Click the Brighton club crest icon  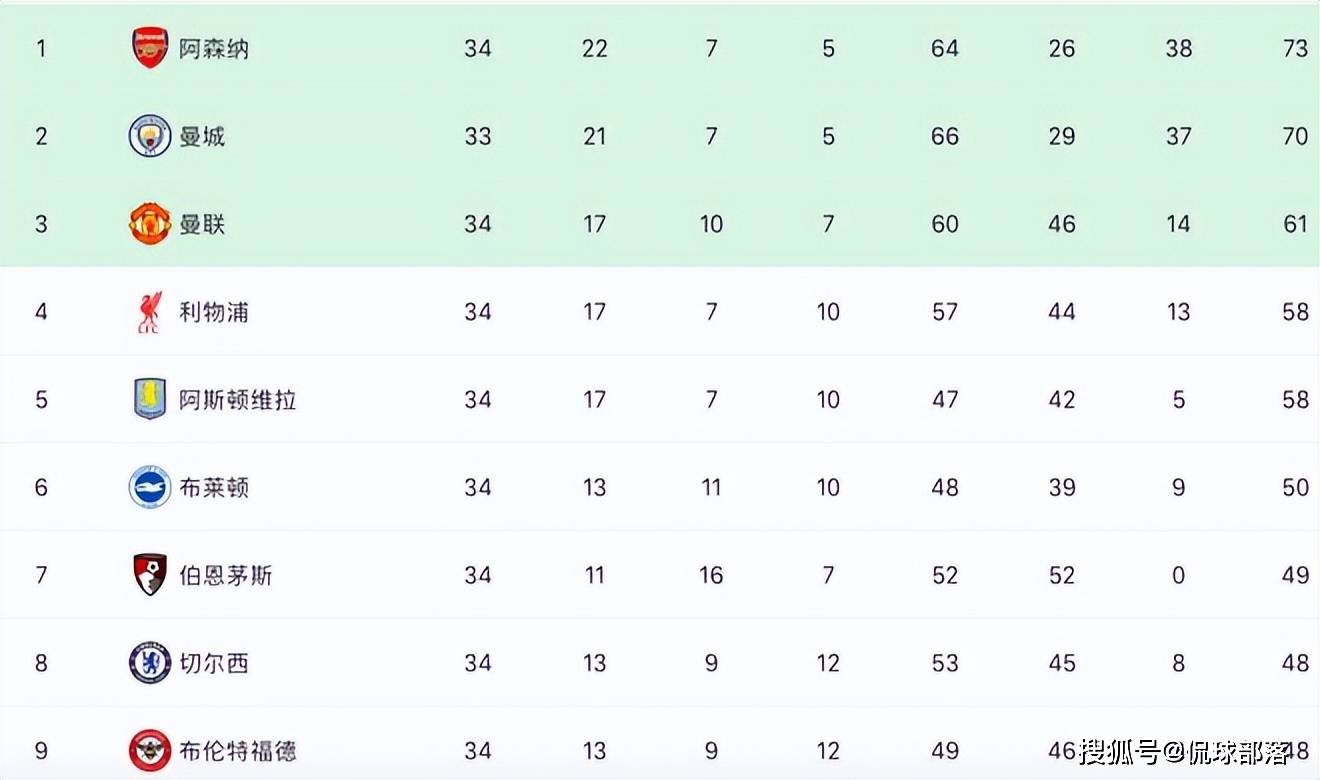150,488
